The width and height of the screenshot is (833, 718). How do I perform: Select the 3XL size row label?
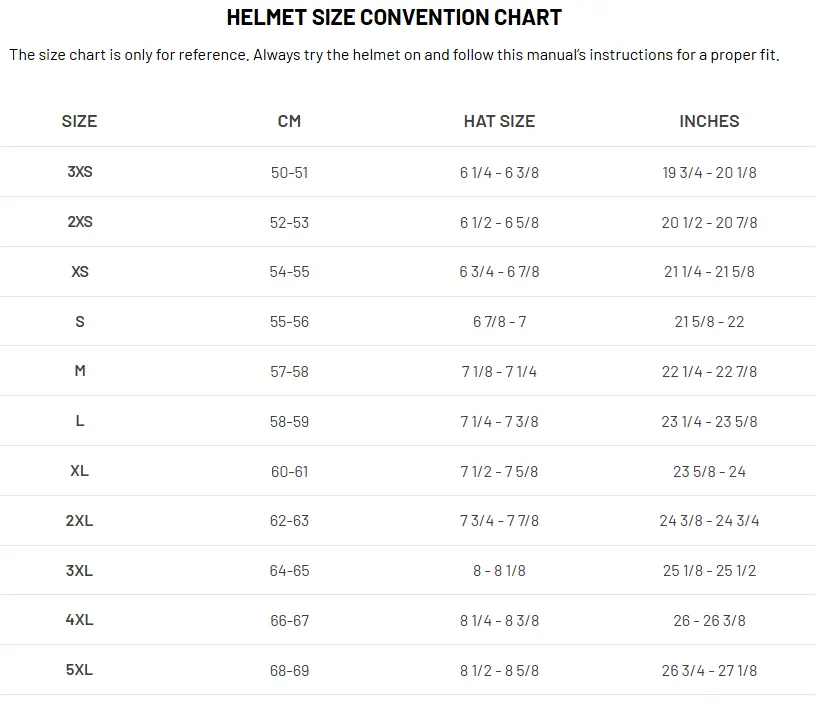point(80,571)
